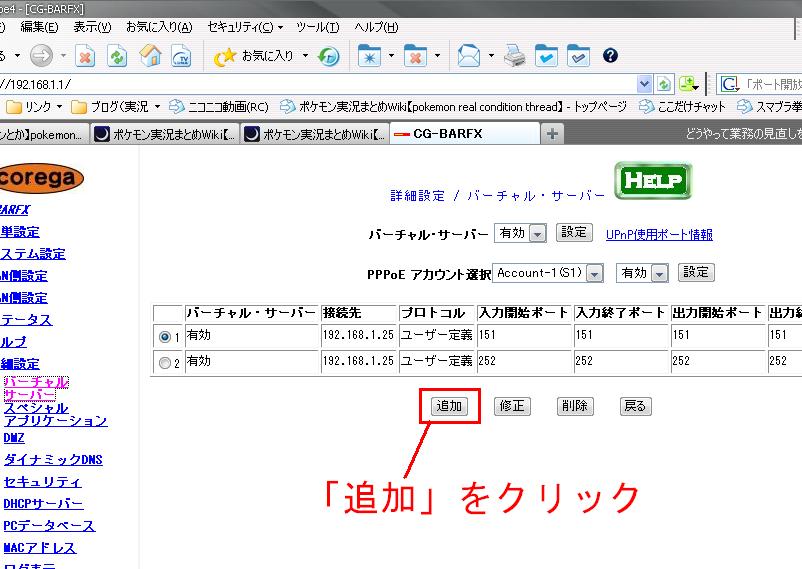The image size is (802, 569).
Task: Select radio button for entry 1
Action: pyautogui.click(x=166, y=337)
